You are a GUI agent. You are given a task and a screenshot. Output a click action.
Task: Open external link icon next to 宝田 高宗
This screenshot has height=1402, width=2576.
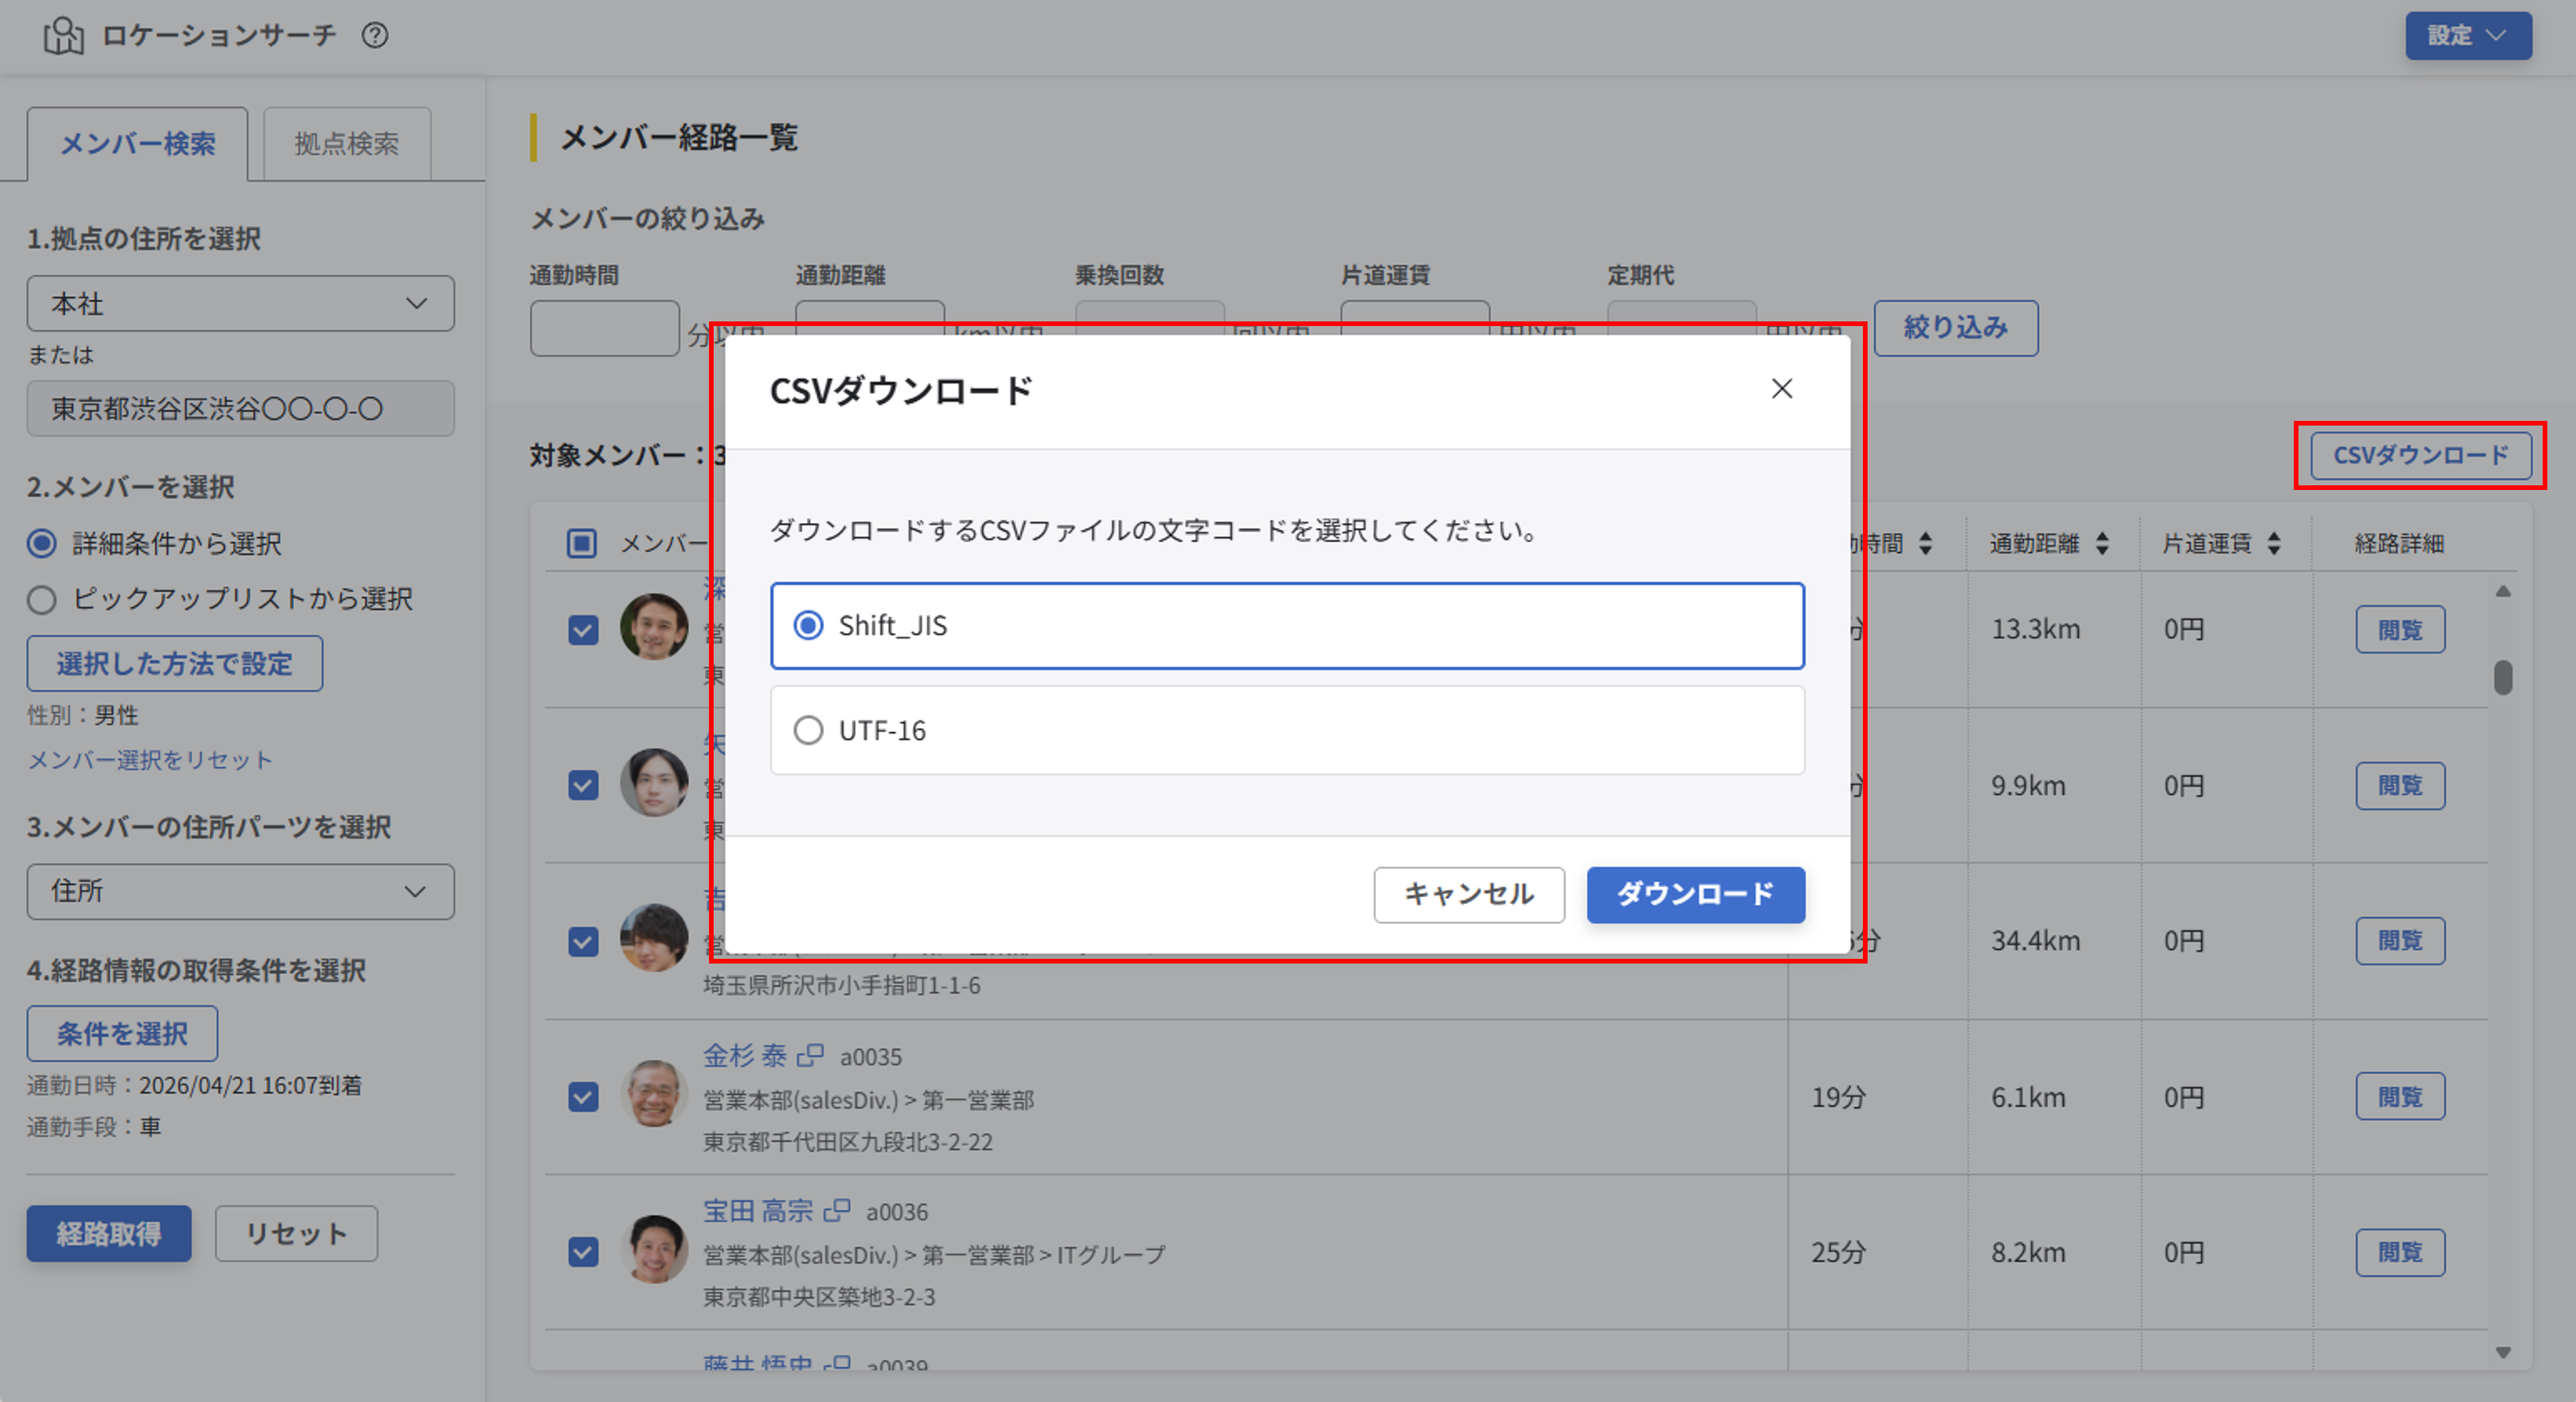(836, 1210)
